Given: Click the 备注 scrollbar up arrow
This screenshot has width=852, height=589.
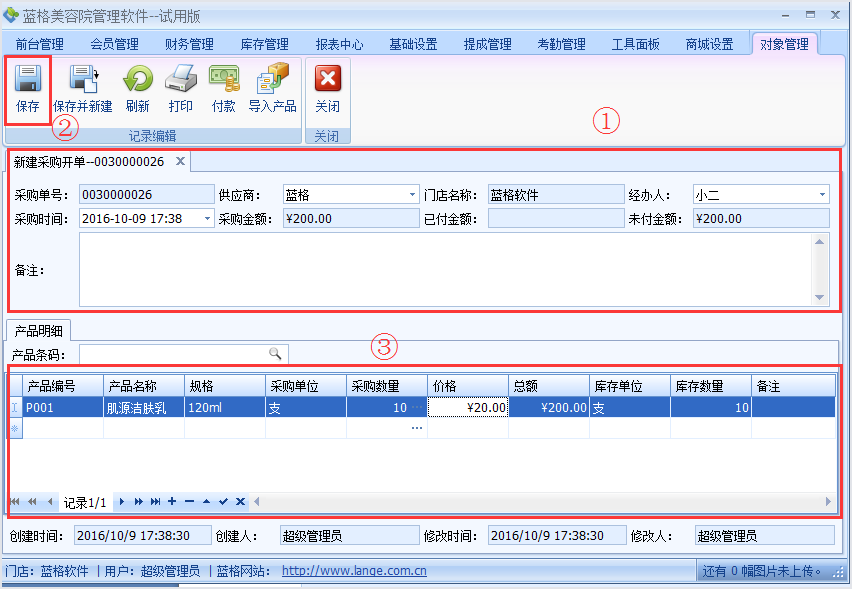Looking at the screenshot, I should pos(819,242).
